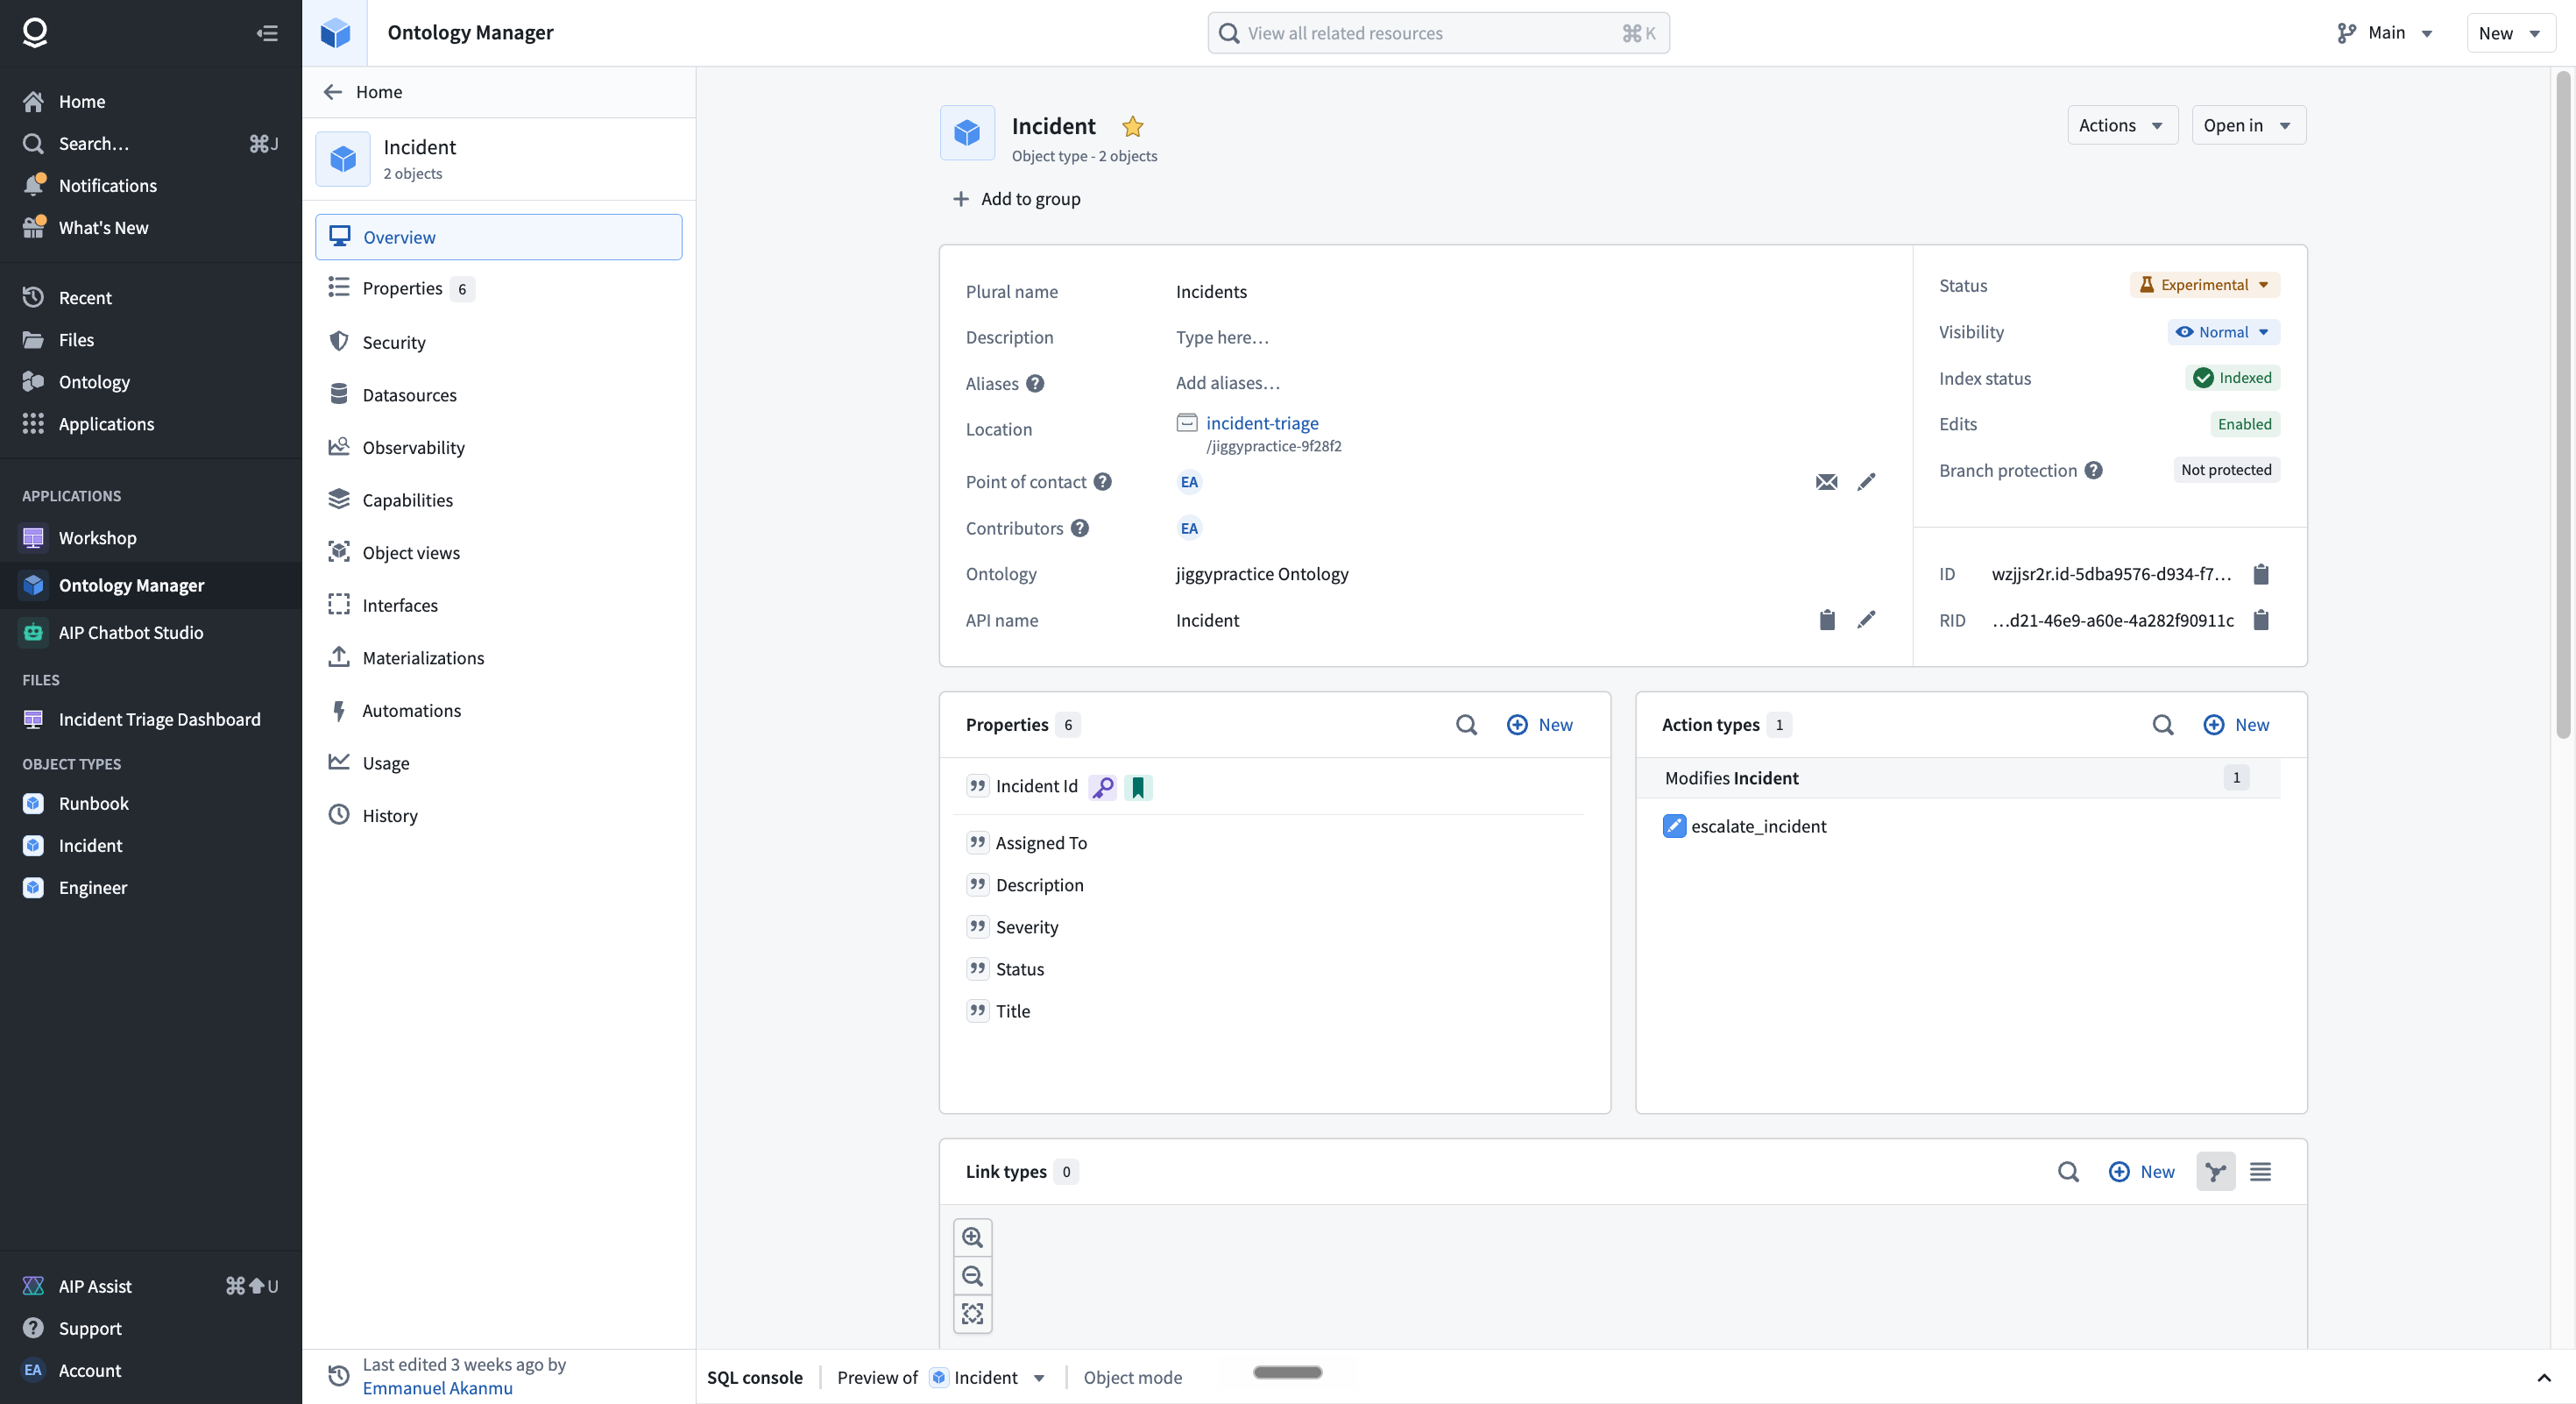Add a New link type
This screenshot has width=2576, height=1404.
(2141, 1172)
